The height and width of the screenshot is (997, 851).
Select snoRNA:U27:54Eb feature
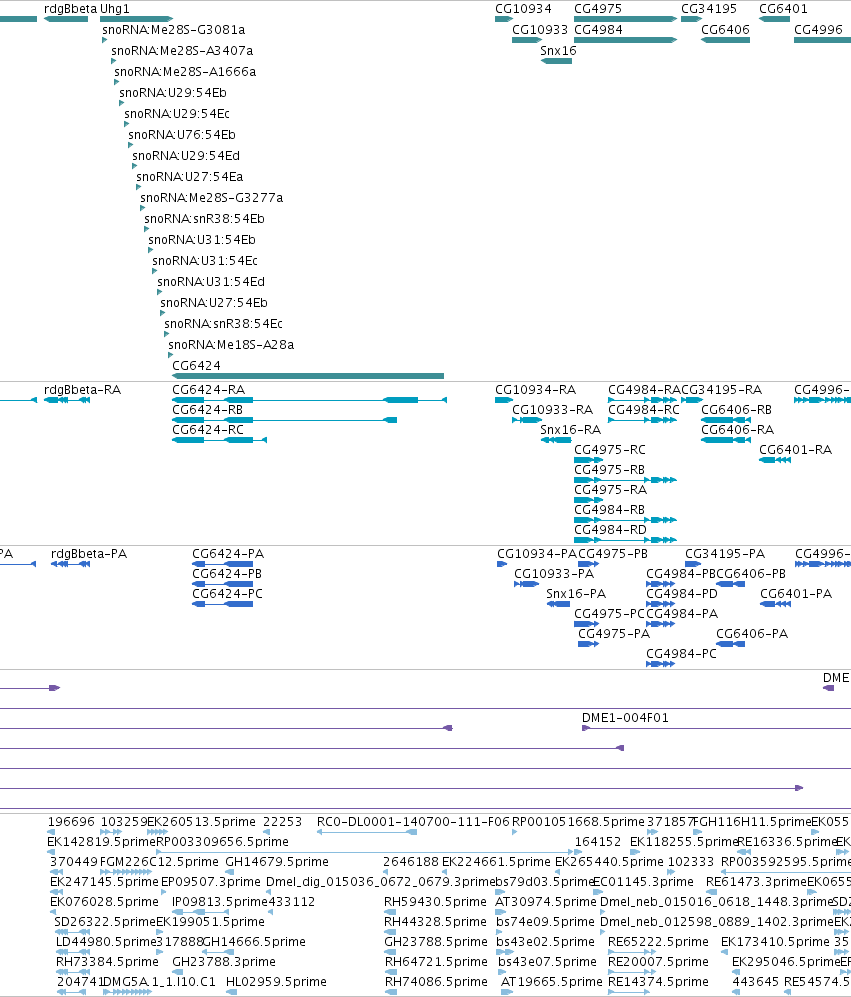pos(163,313)
